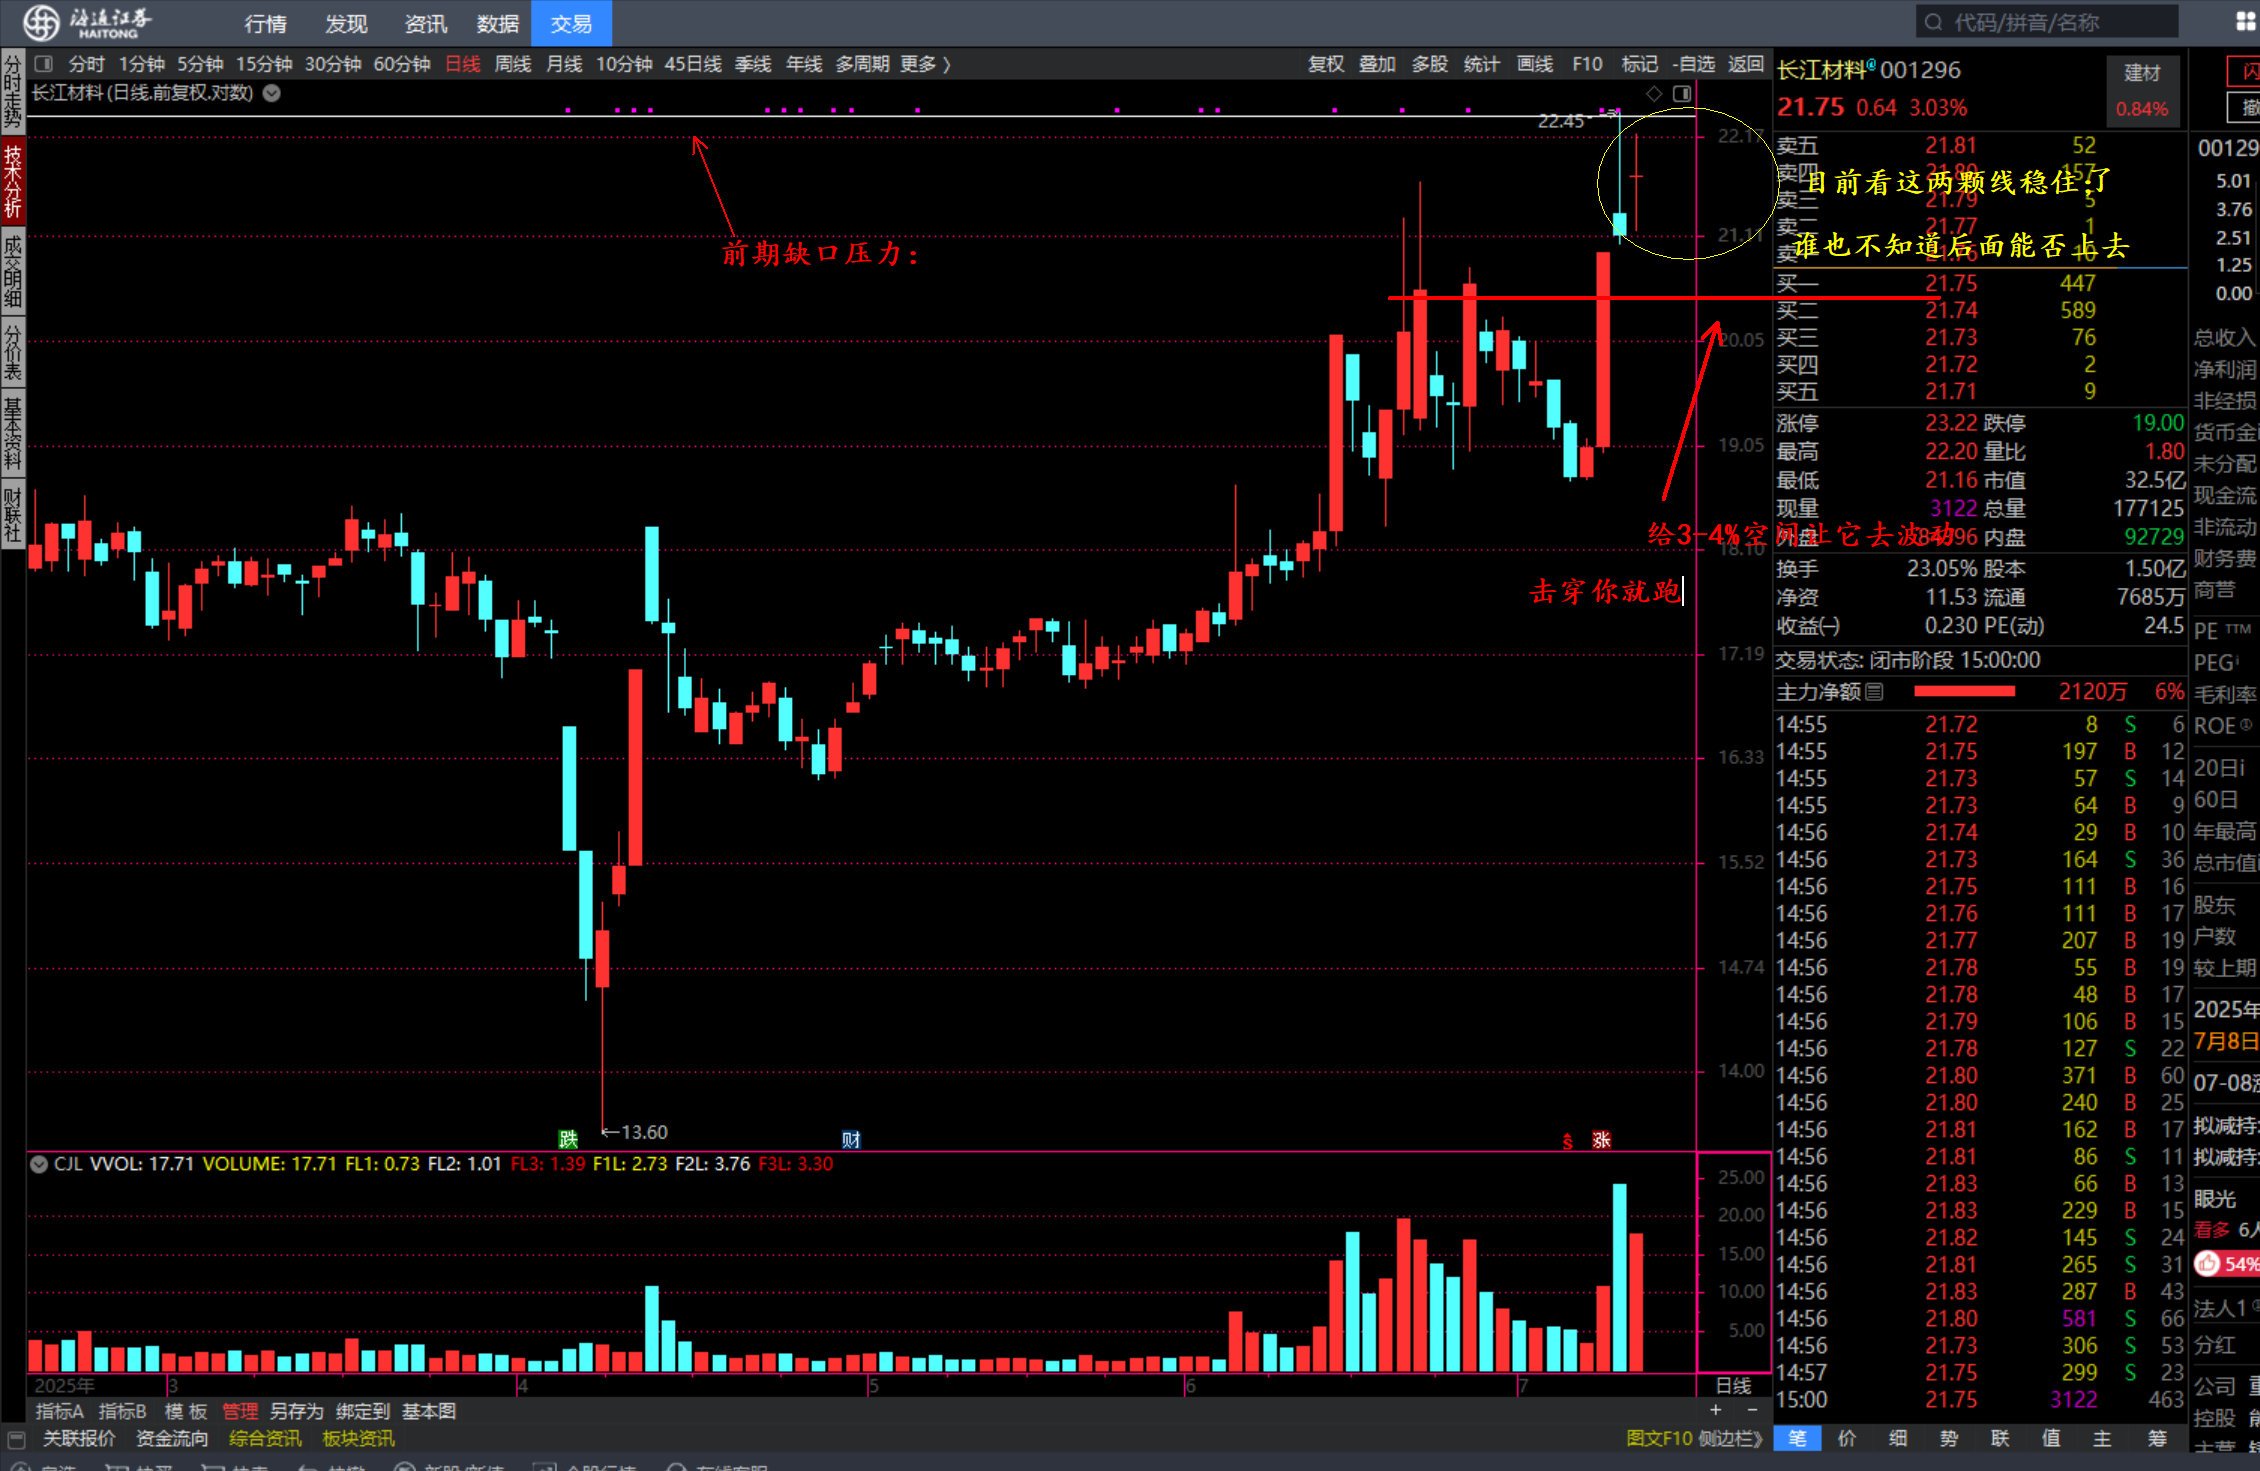Open the chart settings dropdown beside 长江材料 title
This screenshot has height=1471, width=2260.
(x=271, y=93)
